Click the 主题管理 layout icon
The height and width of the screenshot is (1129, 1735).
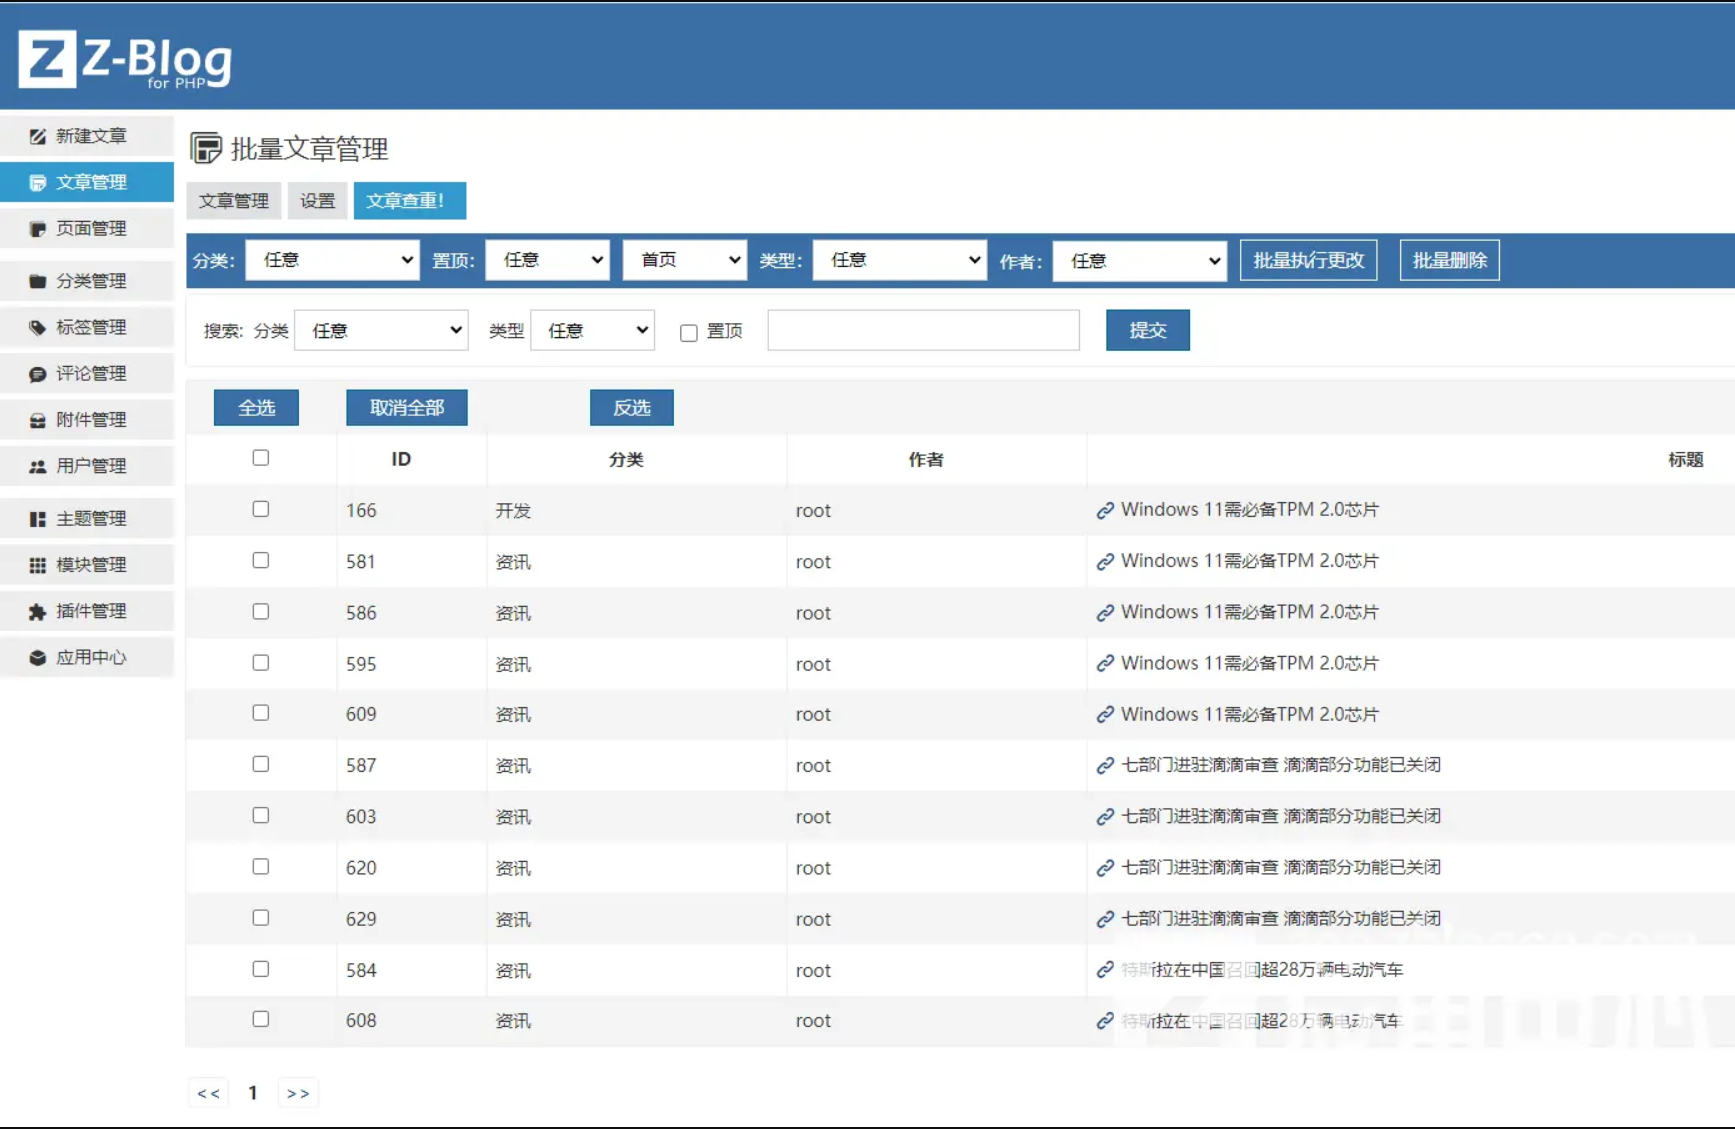(38, 519)
